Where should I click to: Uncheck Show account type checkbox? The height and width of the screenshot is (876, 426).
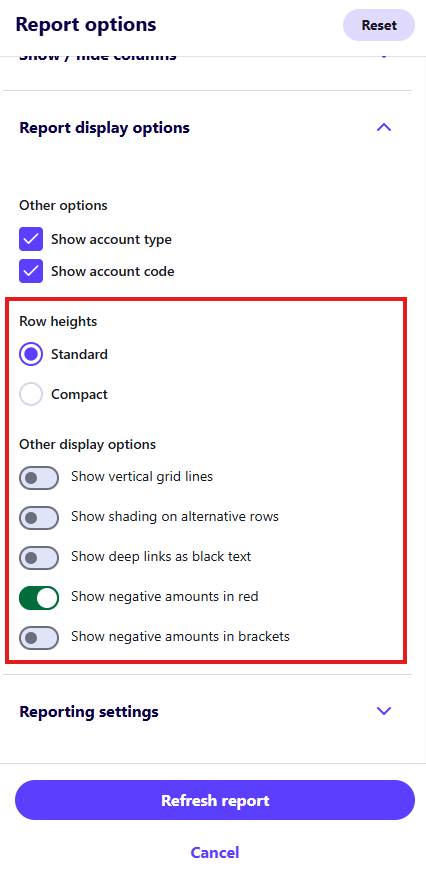[x=31, y=239]
